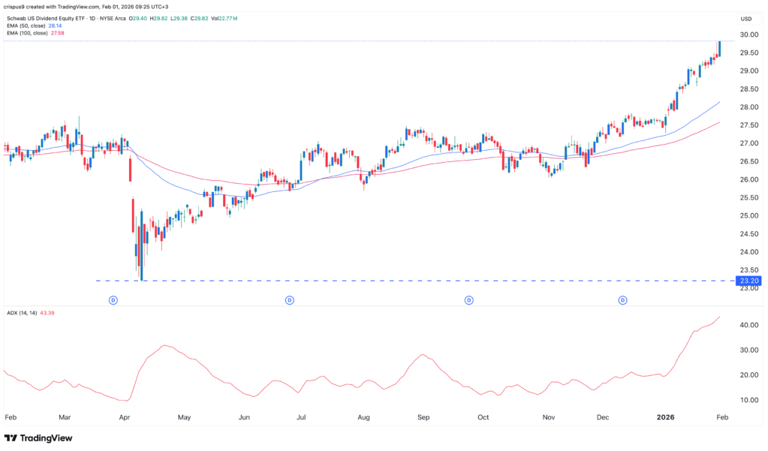Click the Sep label on time axis
Viewport: 768px width, 451px height.
423,417
